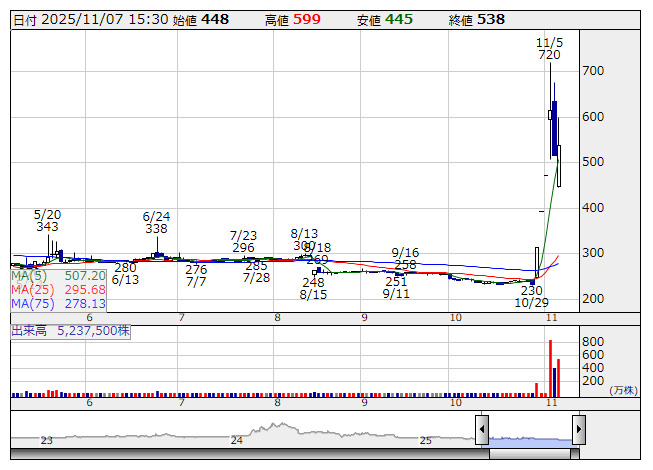Screen dimensions: 653x470
Task: Click year 24 in the overview navigator
Action: point(237,440)
